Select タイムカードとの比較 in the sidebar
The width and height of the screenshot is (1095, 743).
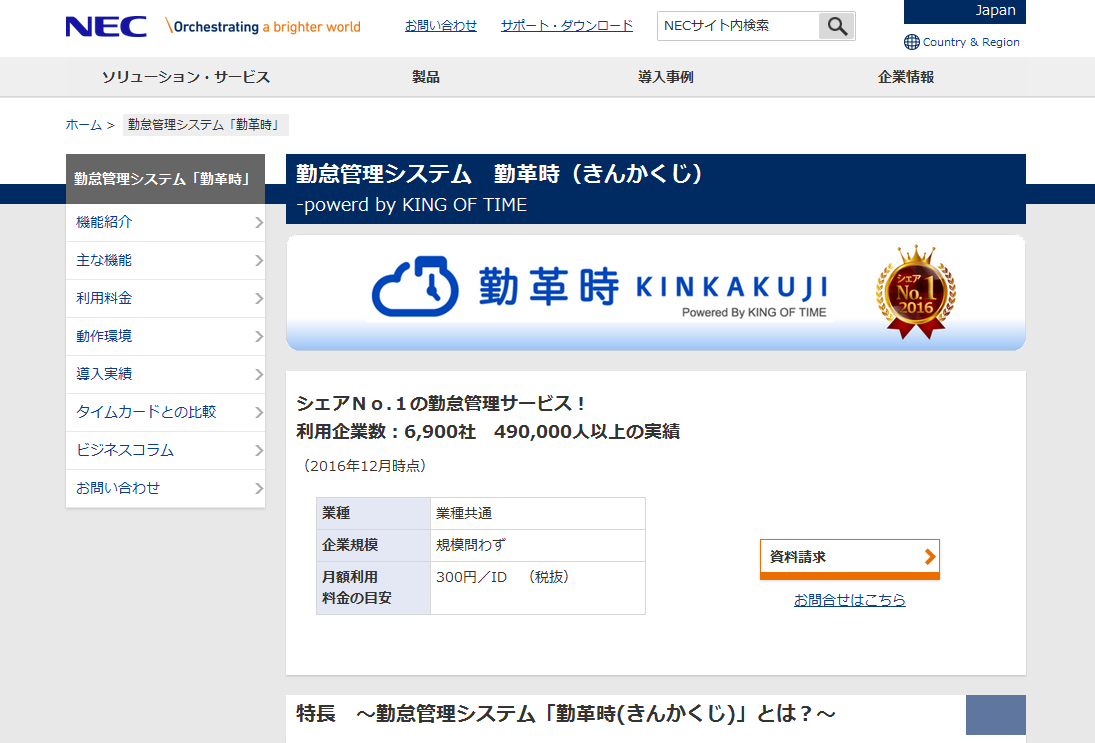(166, 412)
